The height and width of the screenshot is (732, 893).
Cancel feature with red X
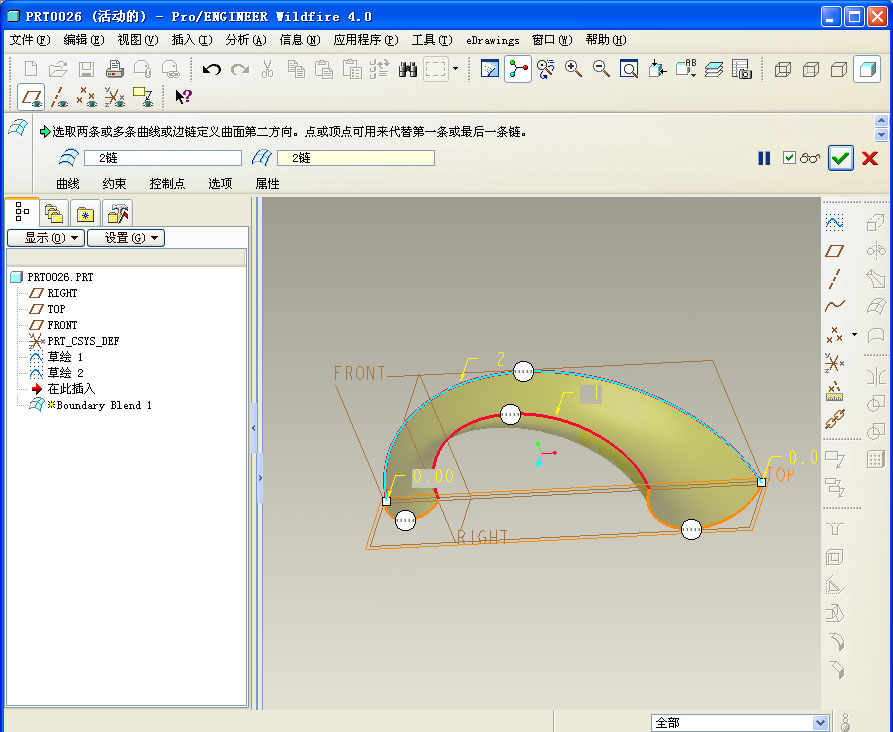[870, 158]
